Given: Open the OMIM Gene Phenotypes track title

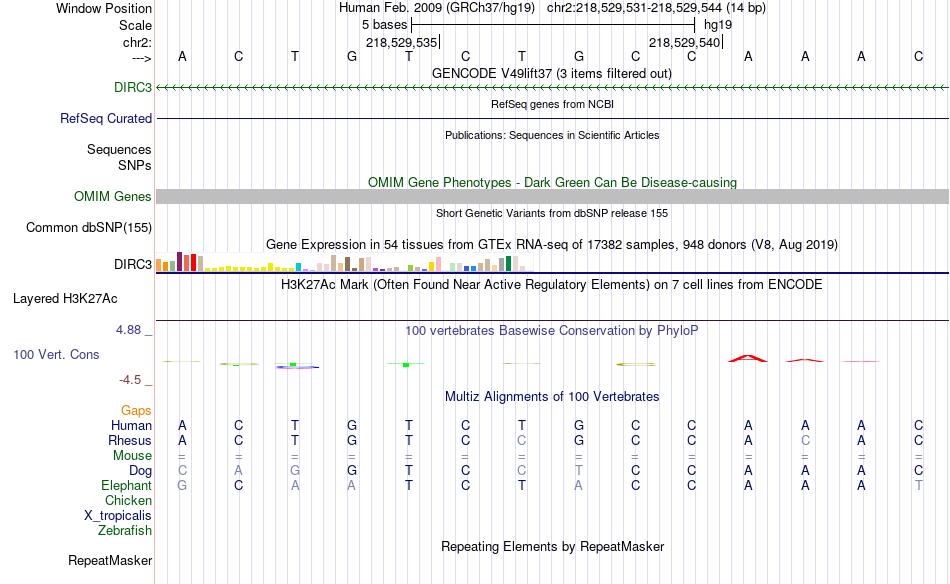Looking at the screenshot, I should [552, 182].
